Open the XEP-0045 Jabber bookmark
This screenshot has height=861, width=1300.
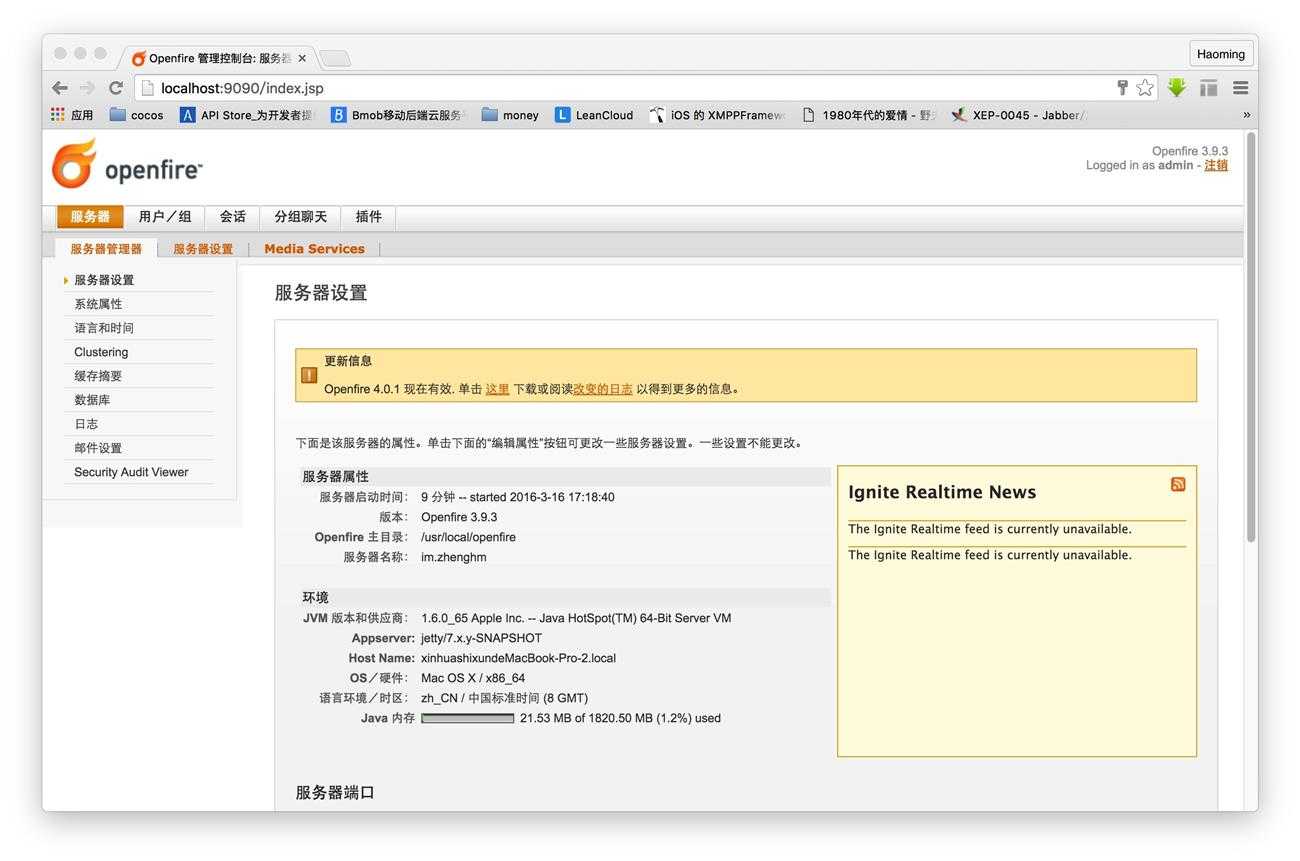[x=1019, y=115]
